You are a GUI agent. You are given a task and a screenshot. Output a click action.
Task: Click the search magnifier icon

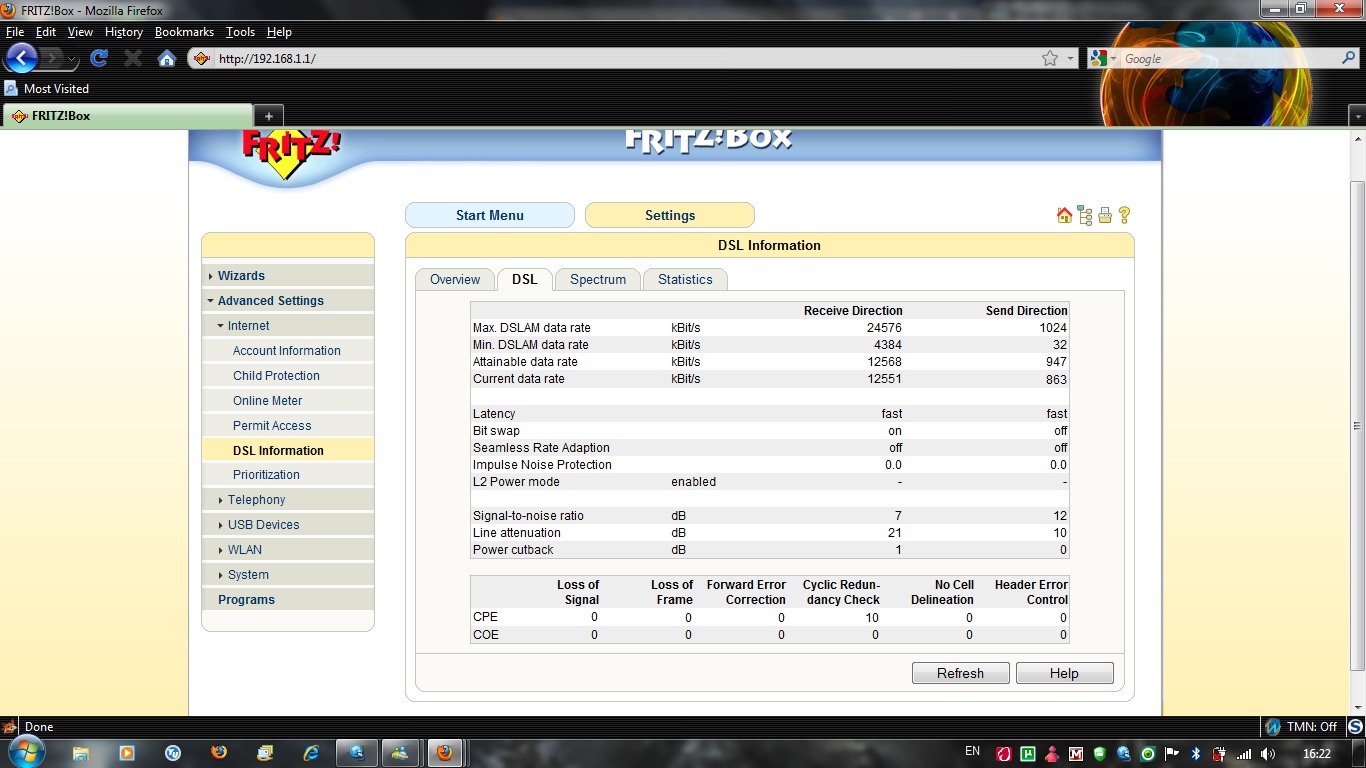(1348, 58)
